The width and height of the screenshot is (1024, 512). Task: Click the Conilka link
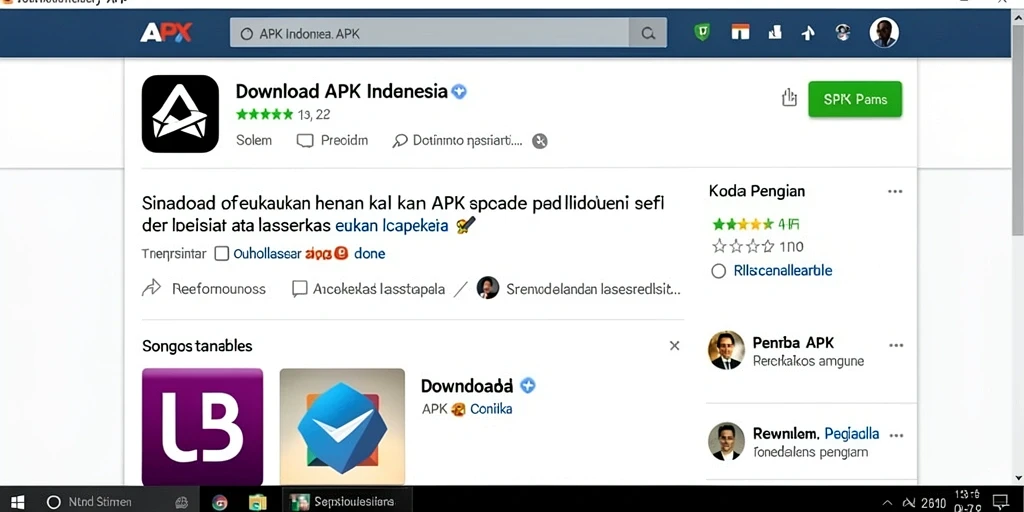[491, 409]
